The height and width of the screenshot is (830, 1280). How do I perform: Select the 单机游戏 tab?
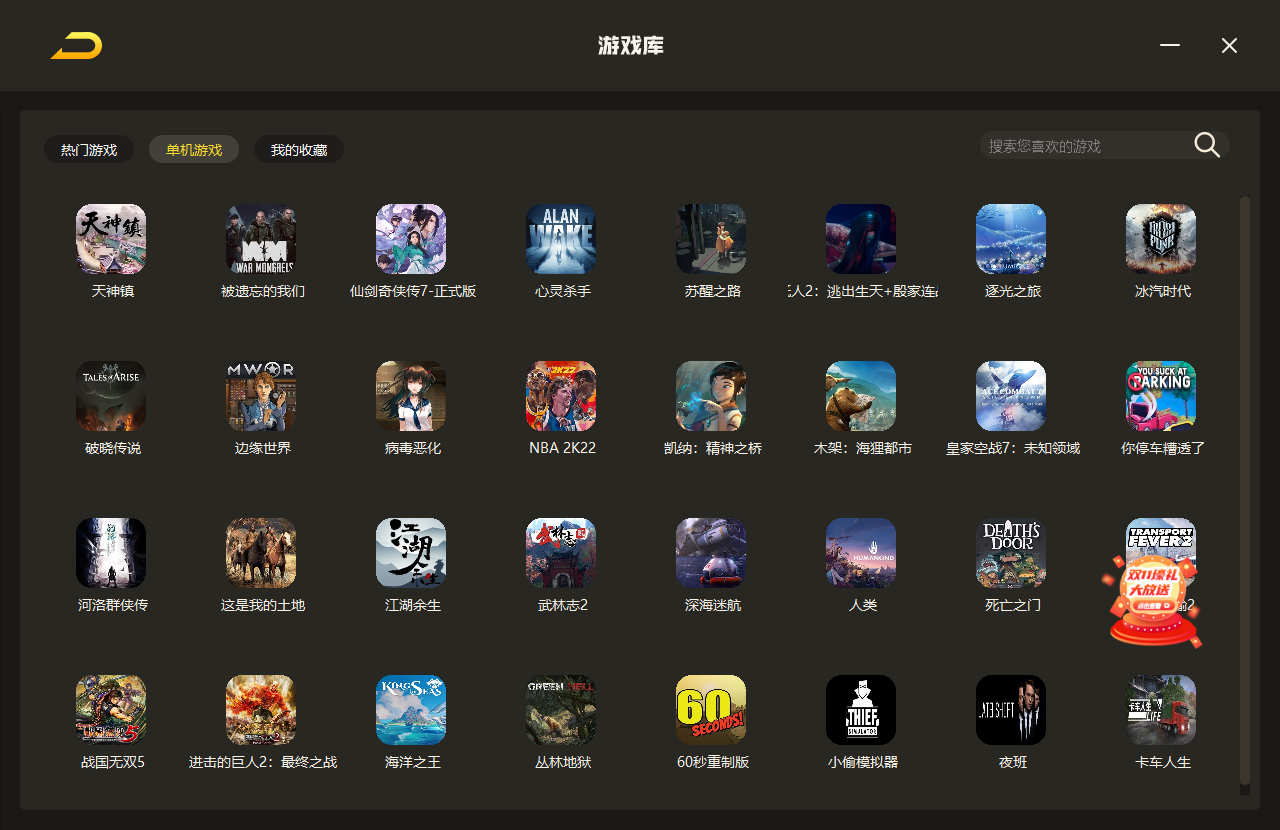(194, 150)
